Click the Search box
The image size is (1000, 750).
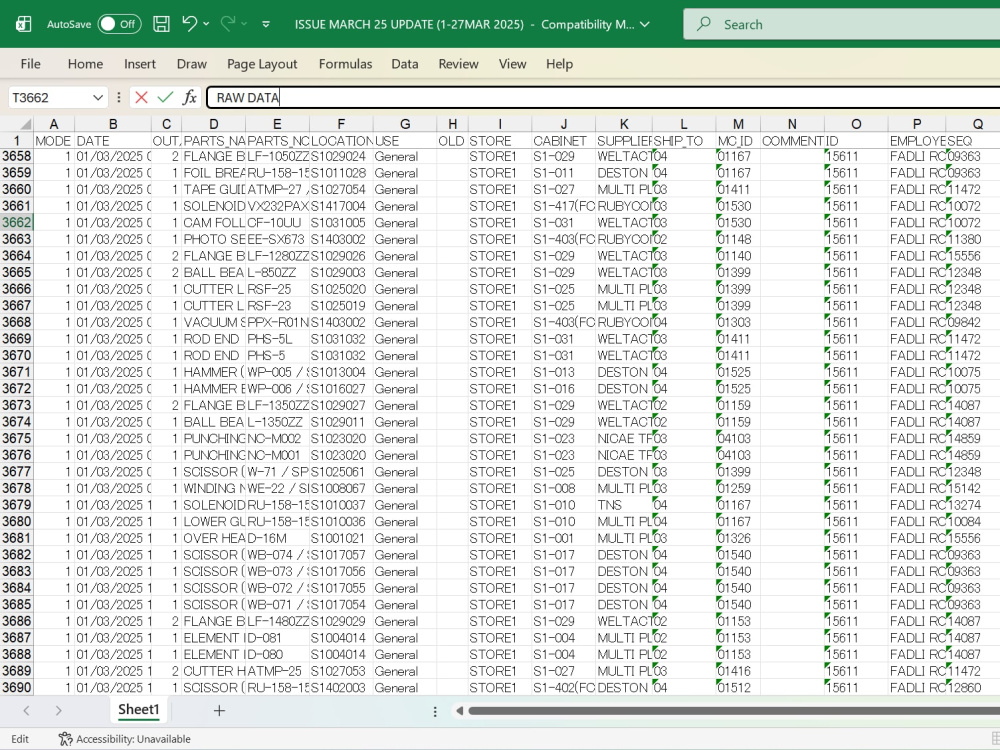tap(841, 24)
